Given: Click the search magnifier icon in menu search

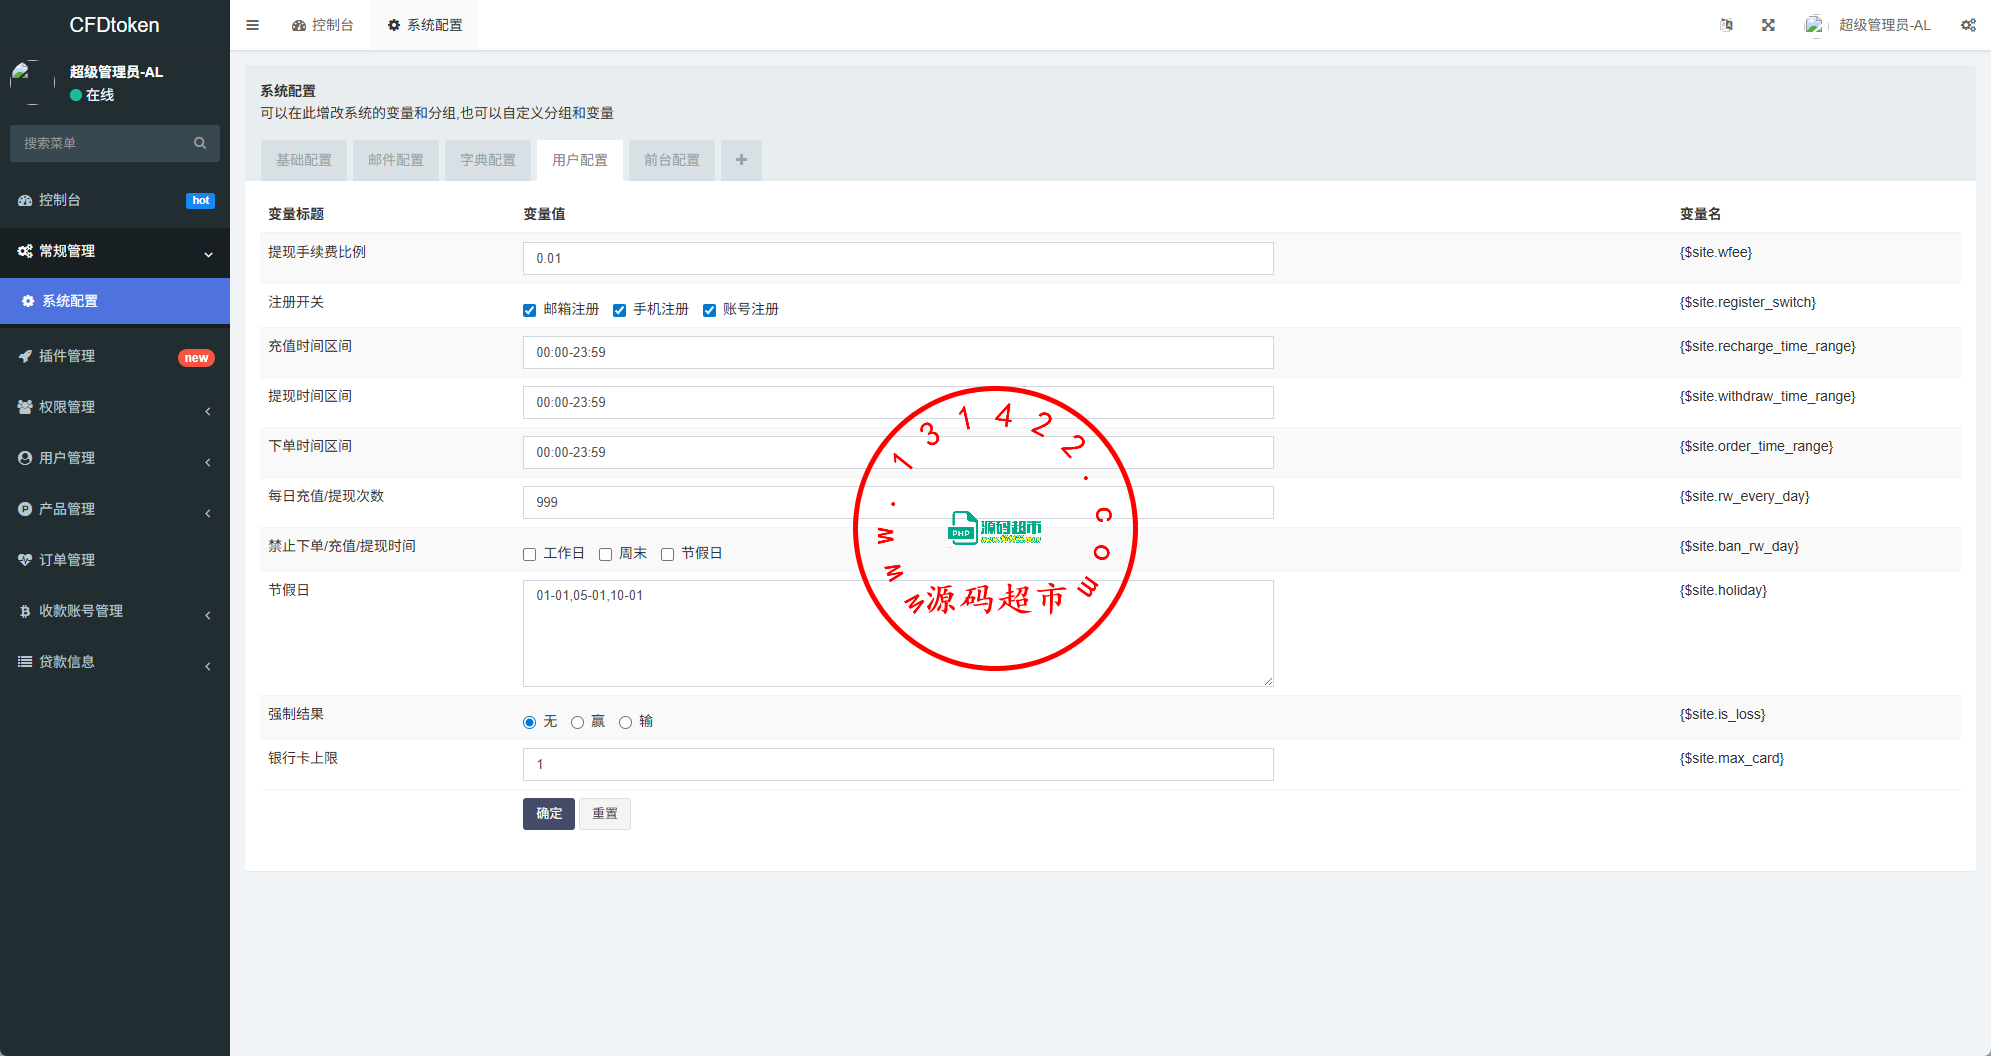Looking at the screenshot, I should click(200, 143).
